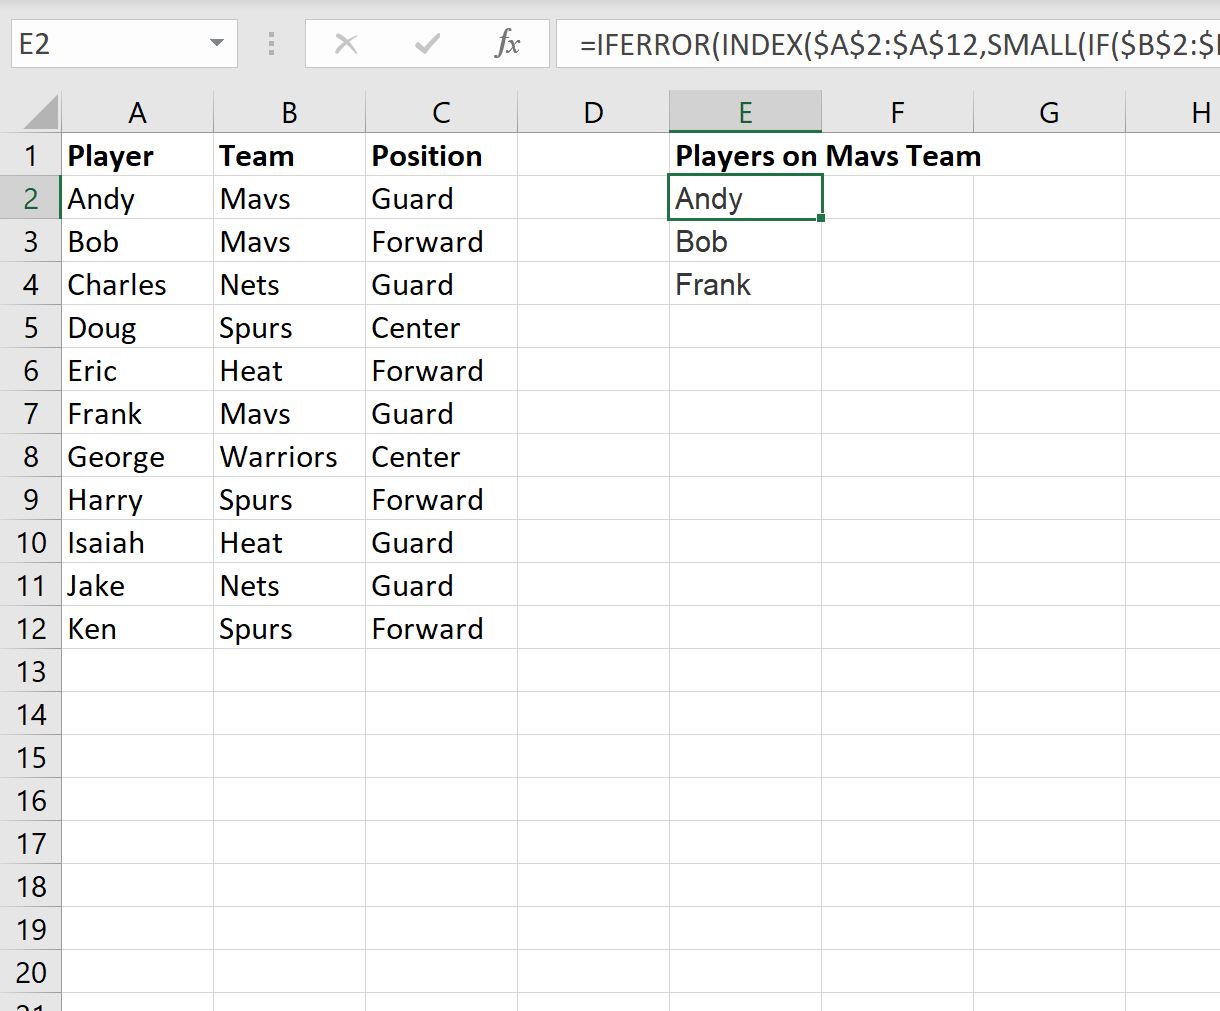The width and height of the screenshot is (1220, 1011).
Task: Select the empty cell D2
Action: (593, 198)
